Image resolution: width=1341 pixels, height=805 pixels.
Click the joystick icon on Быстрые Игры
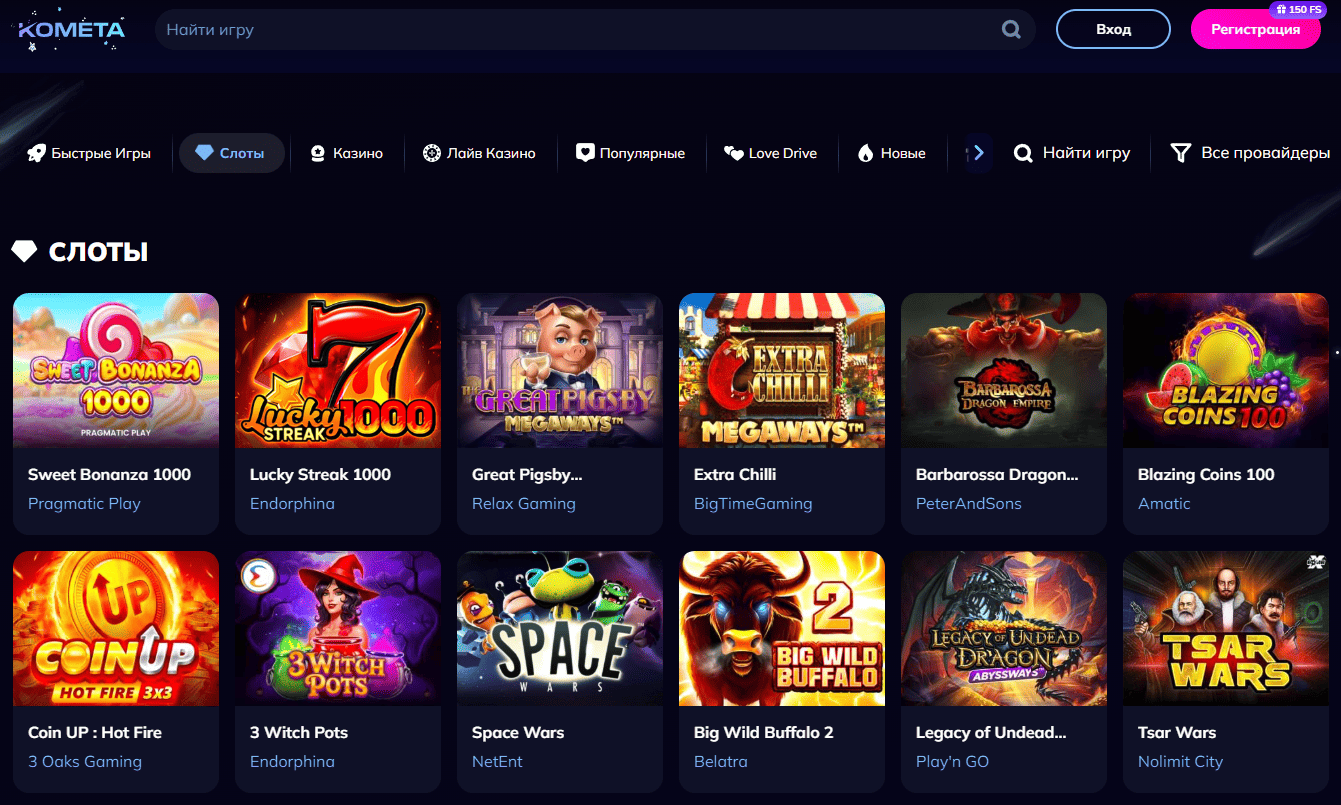(37, 152)
